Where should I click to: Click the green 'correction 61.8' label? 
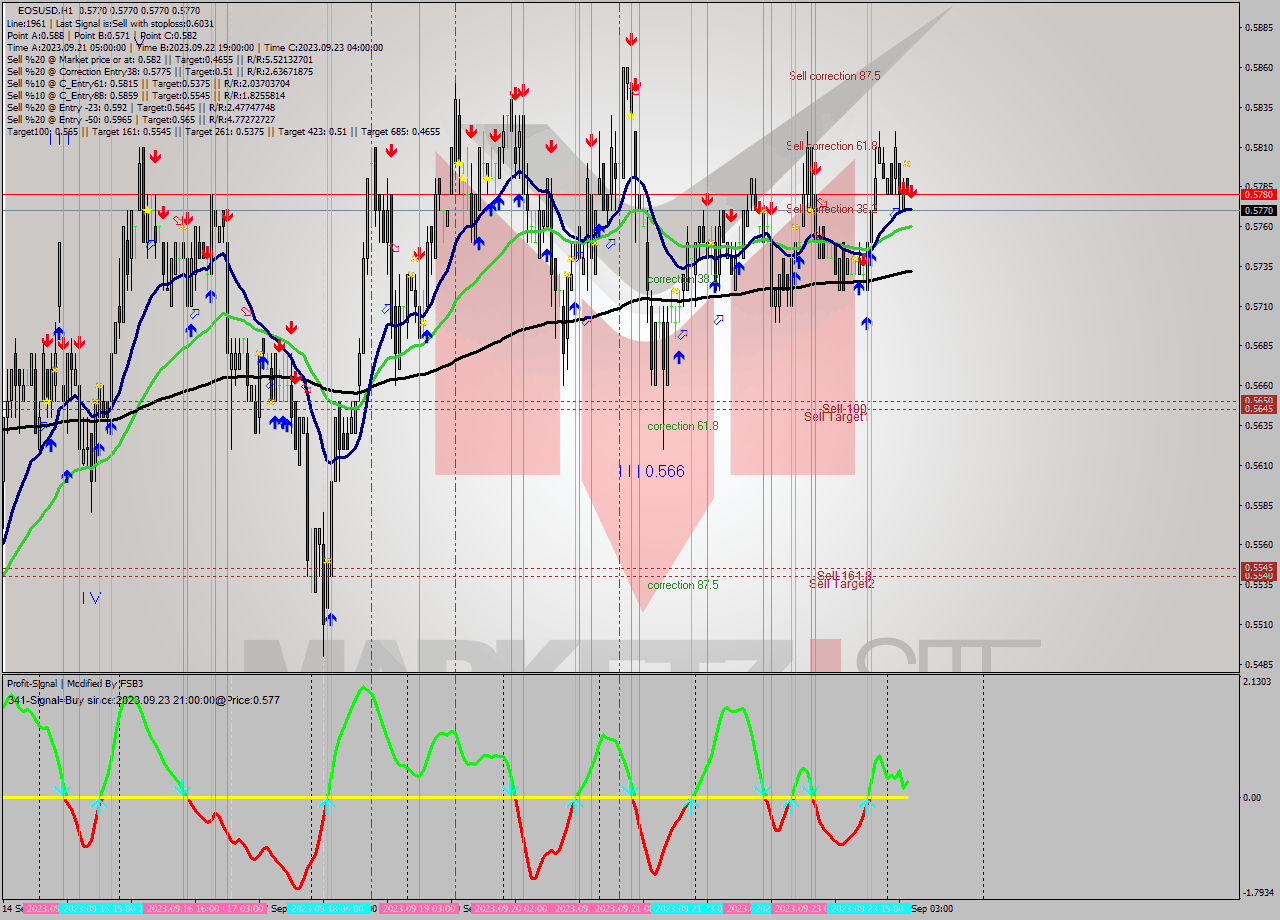682,426
